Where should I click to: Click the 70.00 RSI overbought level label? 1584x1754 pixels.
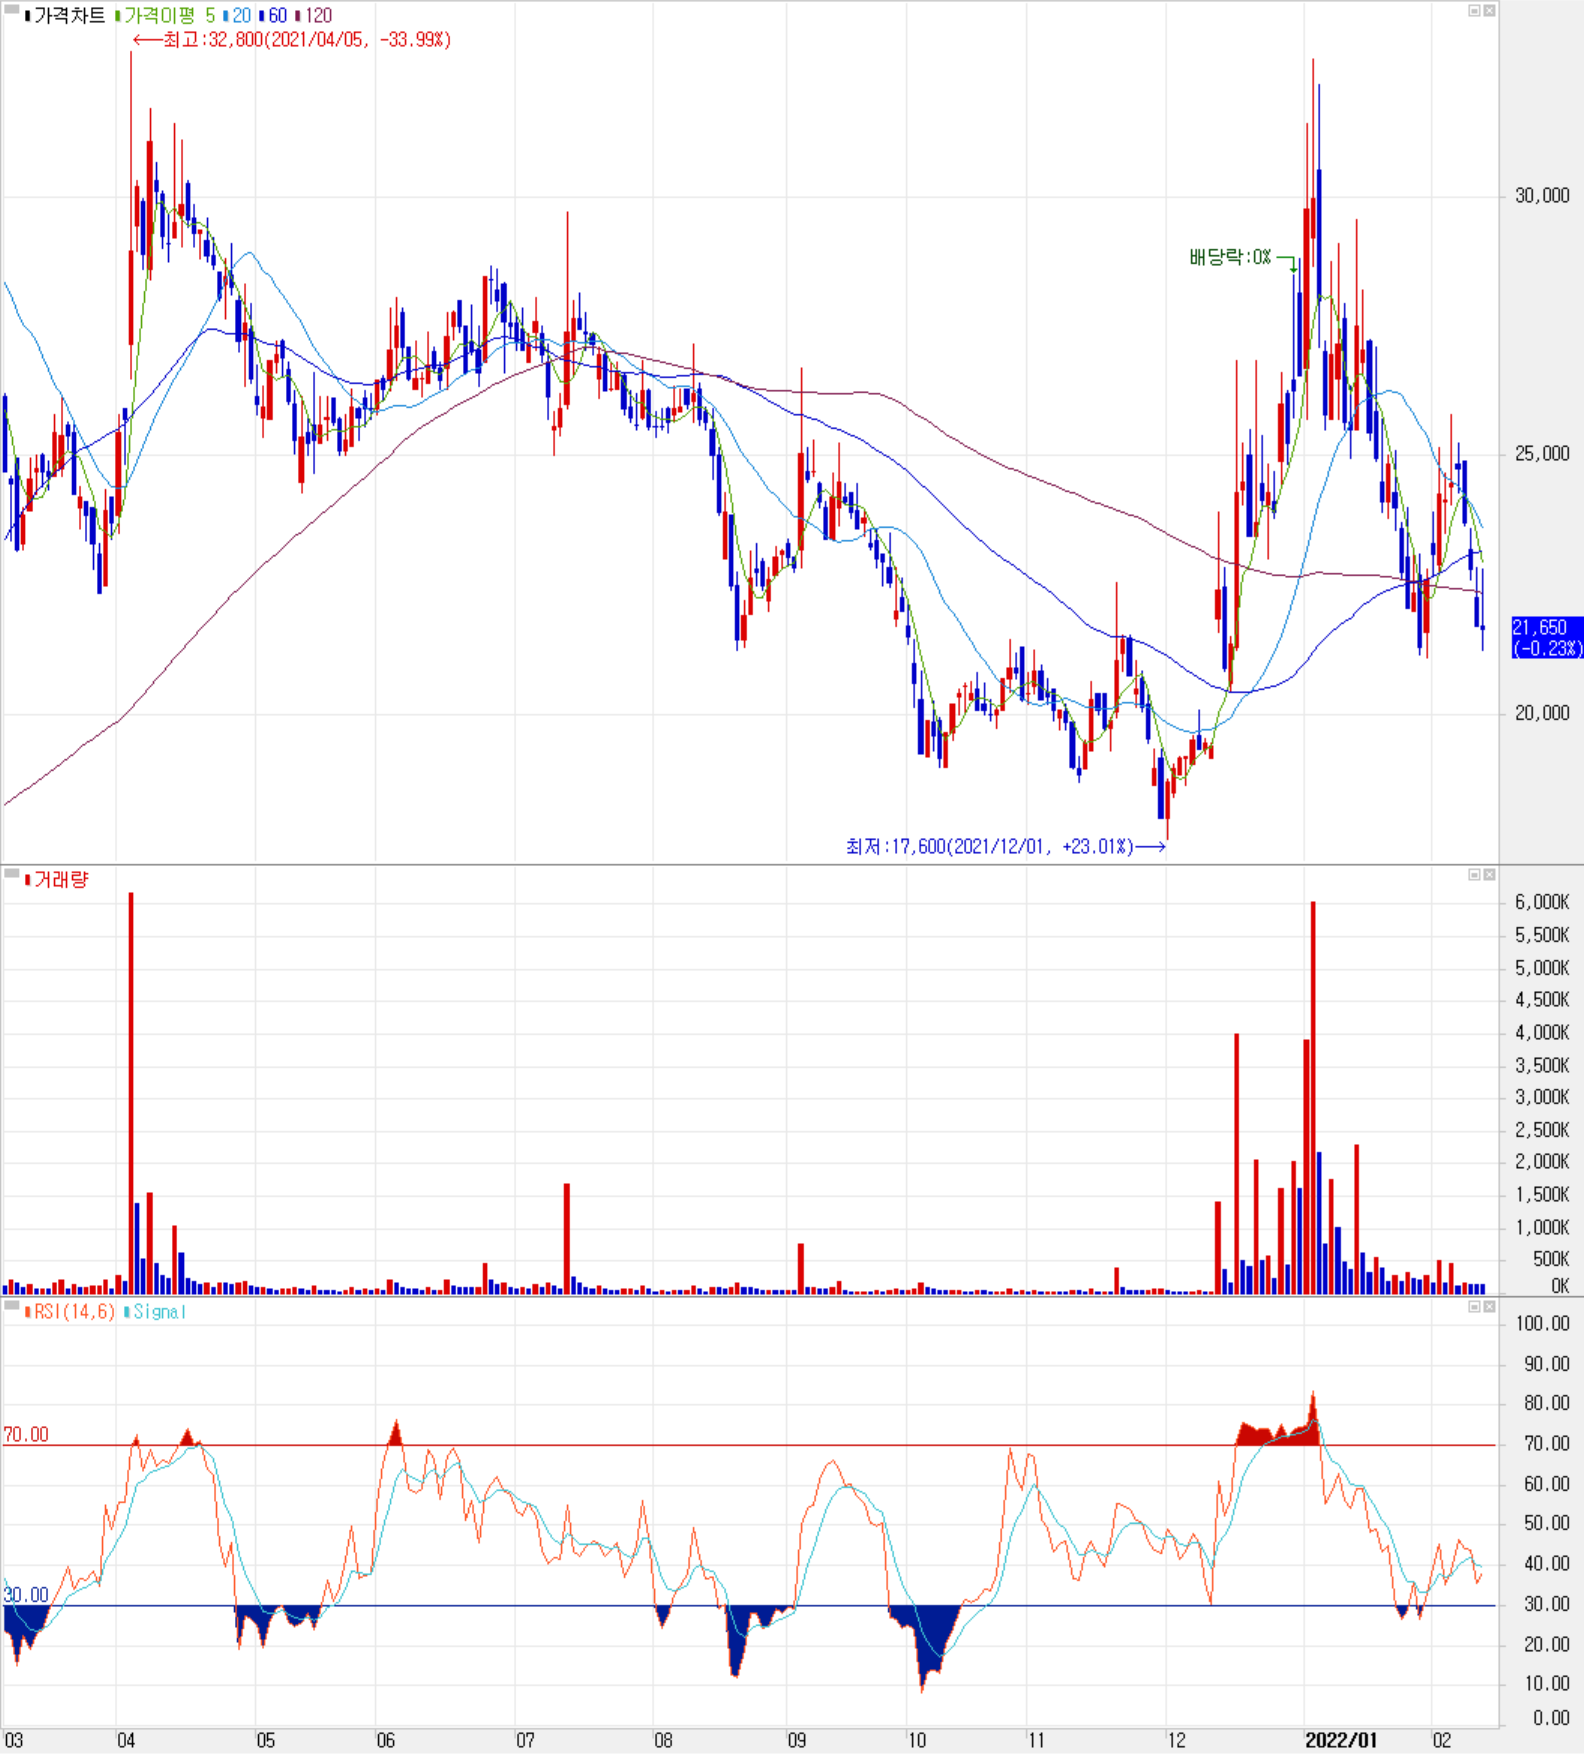(x=26, y=1435)
